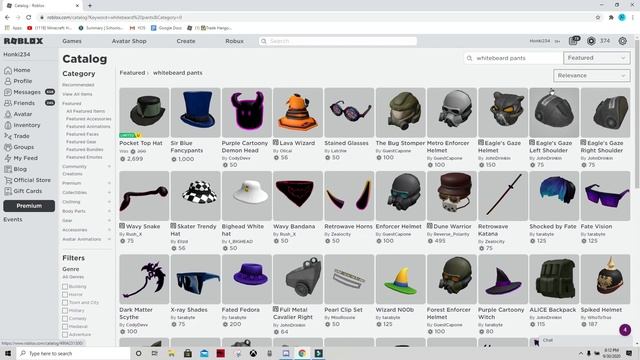Viewport: 640px width, 360px height.
Task: Open the notifications icon in Roblox header
Action: pos(573,41)
